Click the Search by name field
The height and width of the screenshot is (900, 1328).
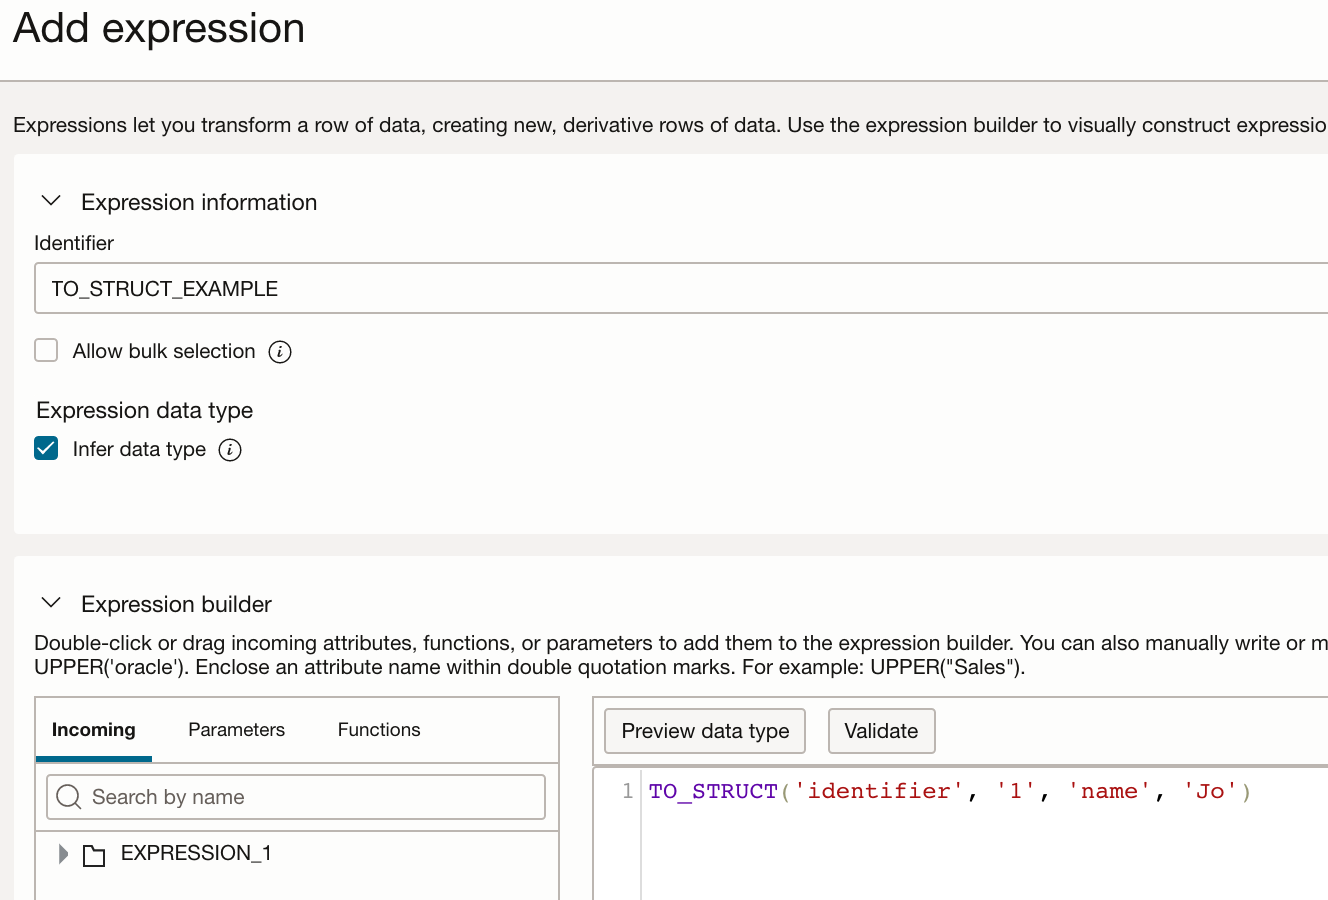310,797
